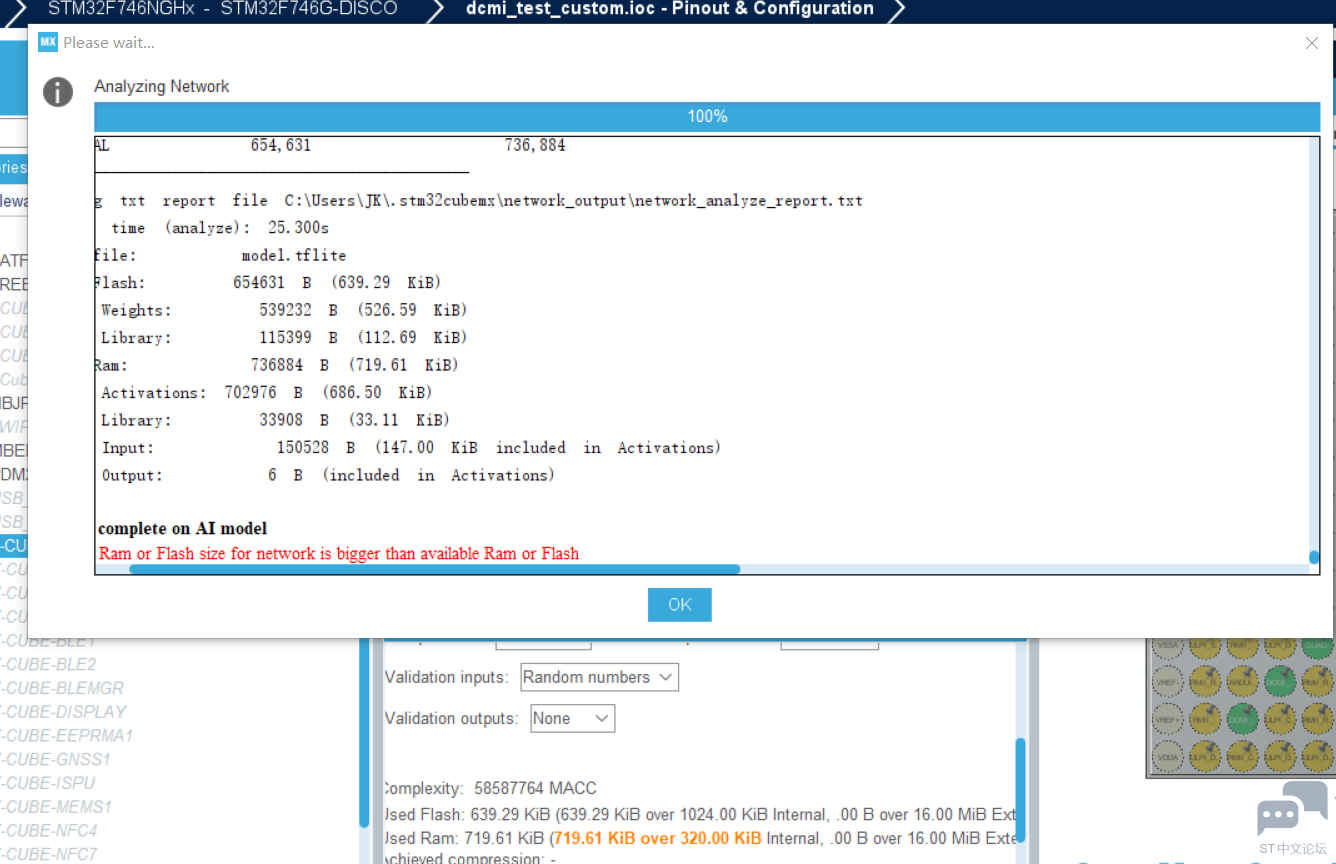Click the model.tflite file name line
Viewport: 1336px width, 864px height.
pyautogui.click(x=221, y=255)
